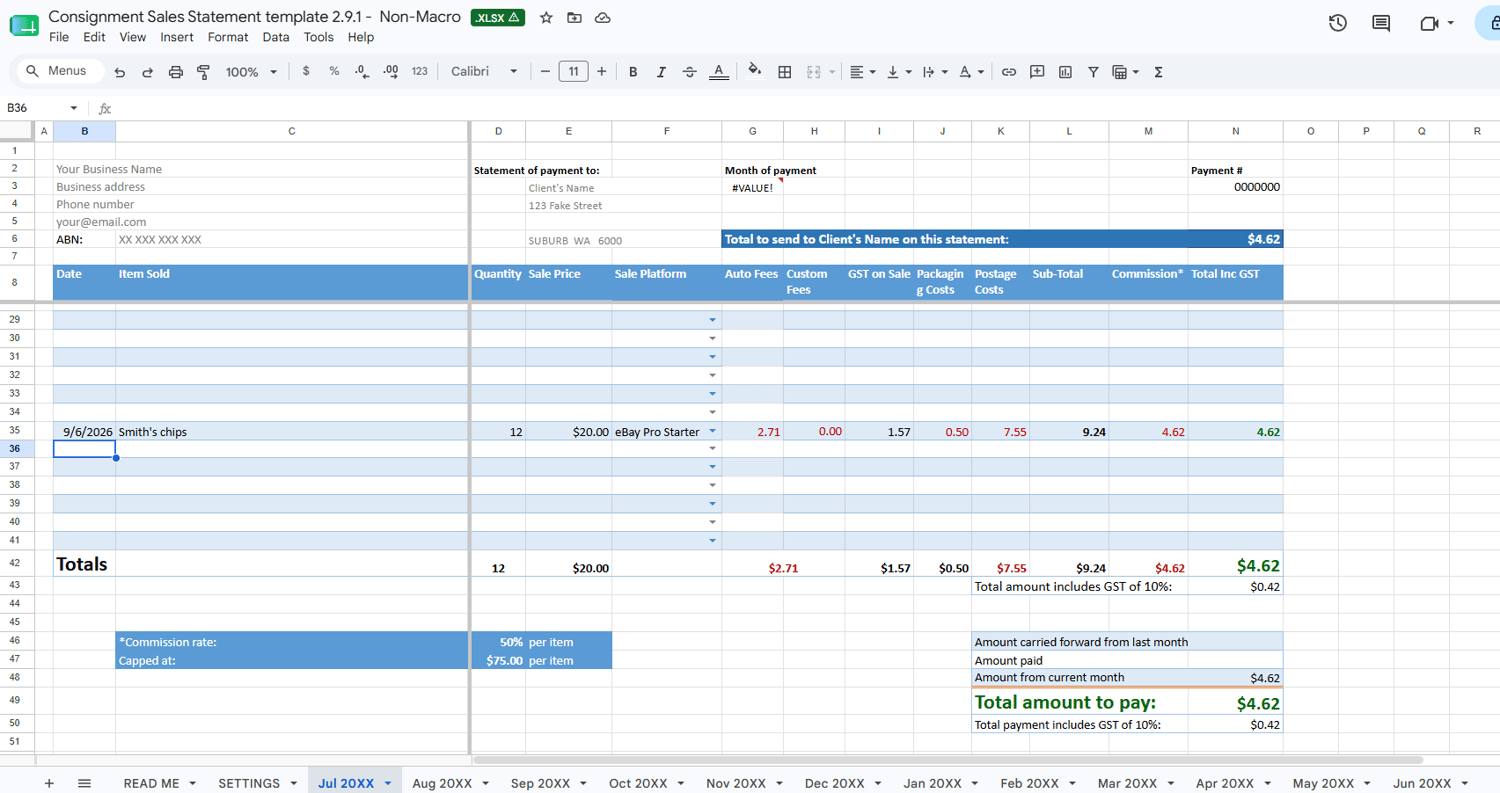Switch to the Oct 20XX sheet tab
This screenshot has width=1500, height=793.
pos(638,783)
